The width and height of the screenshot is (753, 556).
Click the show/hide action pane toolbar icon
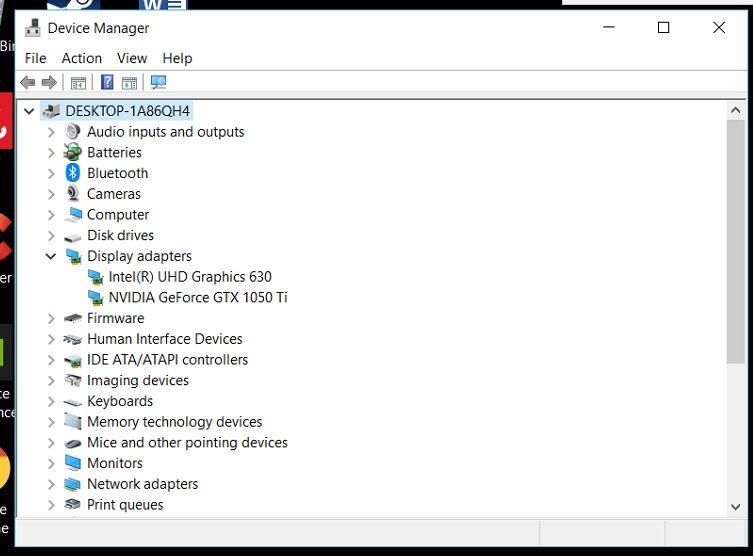[129, 83]
